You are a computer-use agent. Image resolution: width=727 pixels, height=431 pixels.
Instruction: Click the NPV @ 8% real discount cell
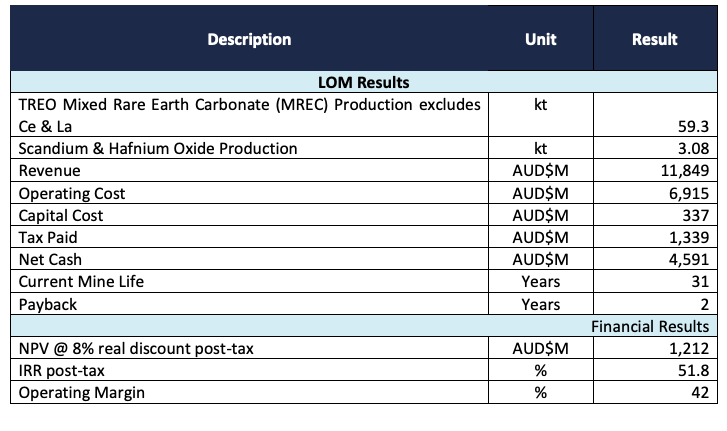coord(249,348)
